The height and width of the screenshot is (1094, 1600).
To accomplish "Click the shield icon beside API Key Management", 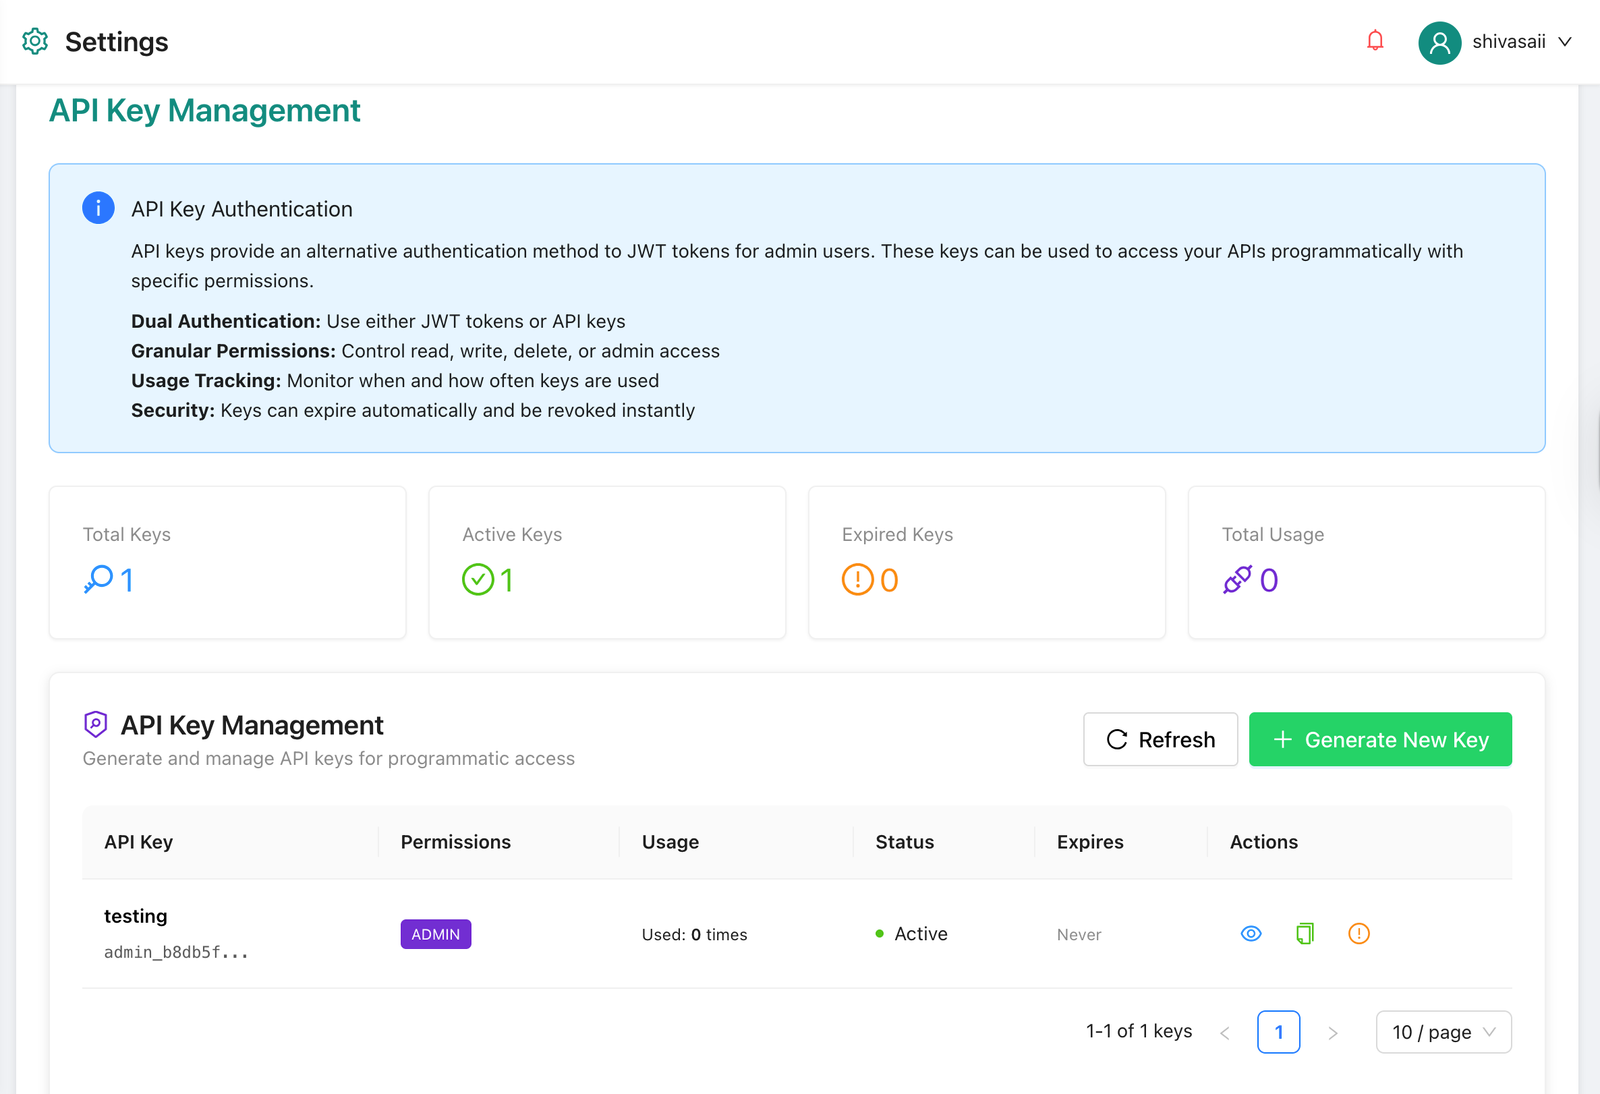I will [95, 724].
